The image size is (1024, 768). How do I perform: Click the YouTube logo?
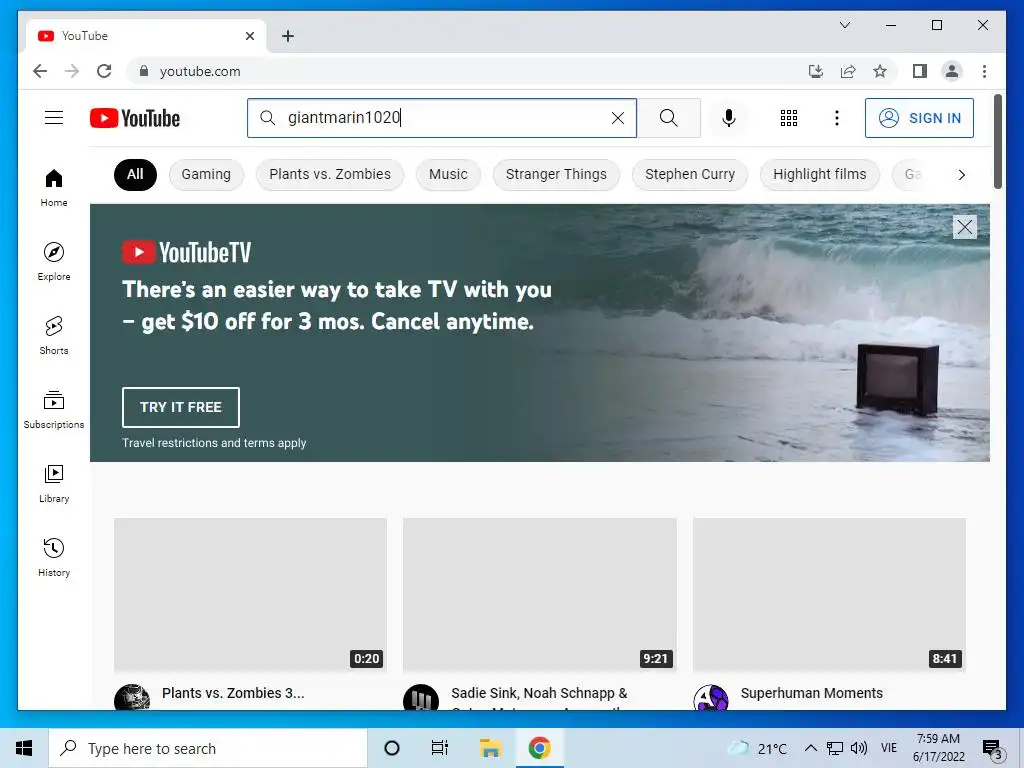[135, 118]
